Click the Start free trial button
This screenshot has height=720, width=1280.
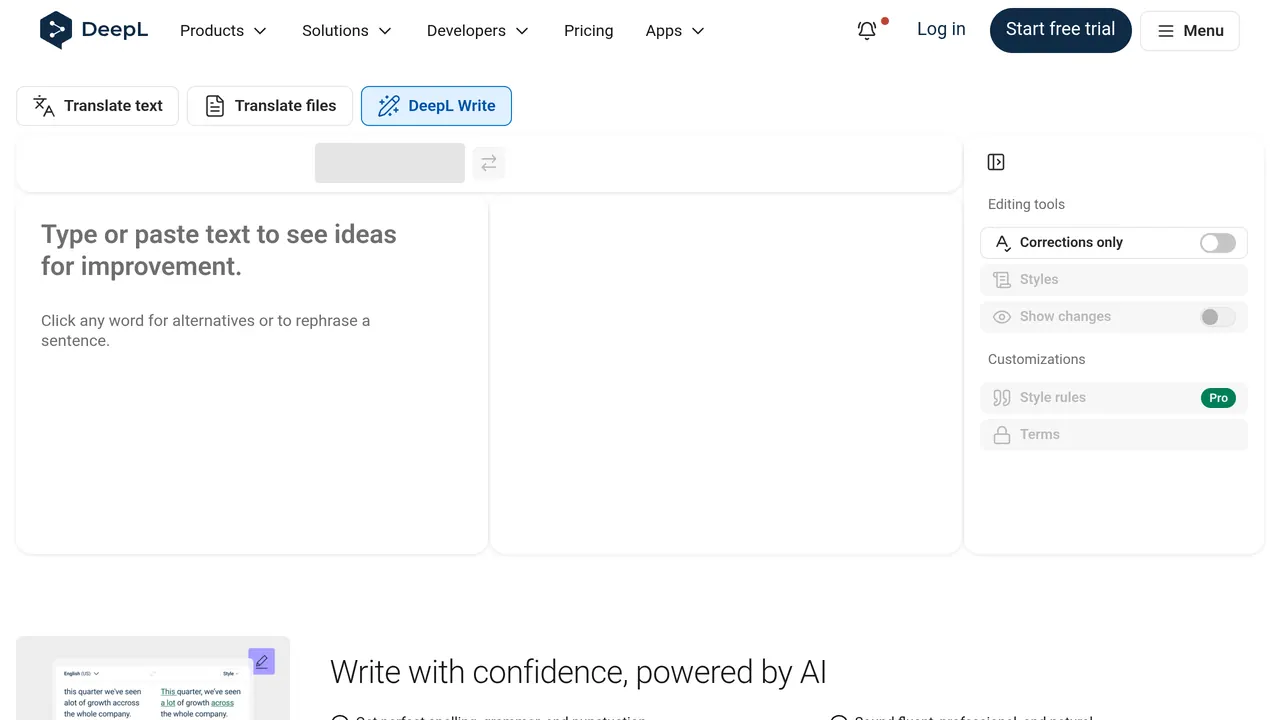click(x=1061, y=30)
